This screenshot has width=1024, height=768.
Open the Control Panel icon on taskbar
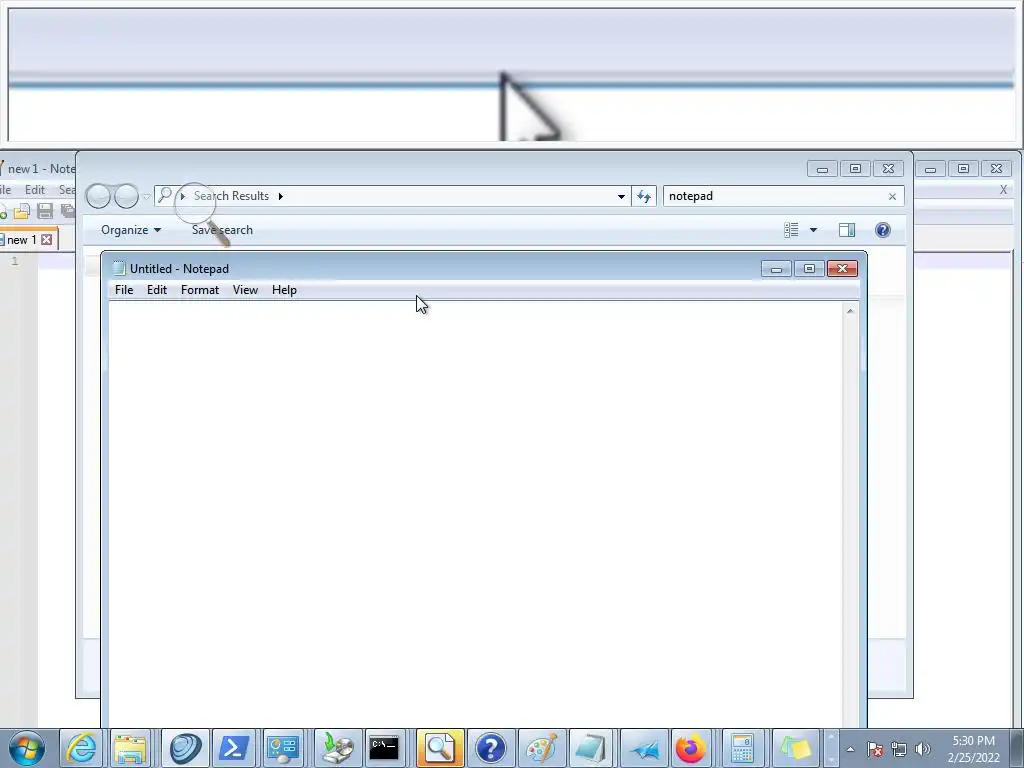click(x=283, y=748)
